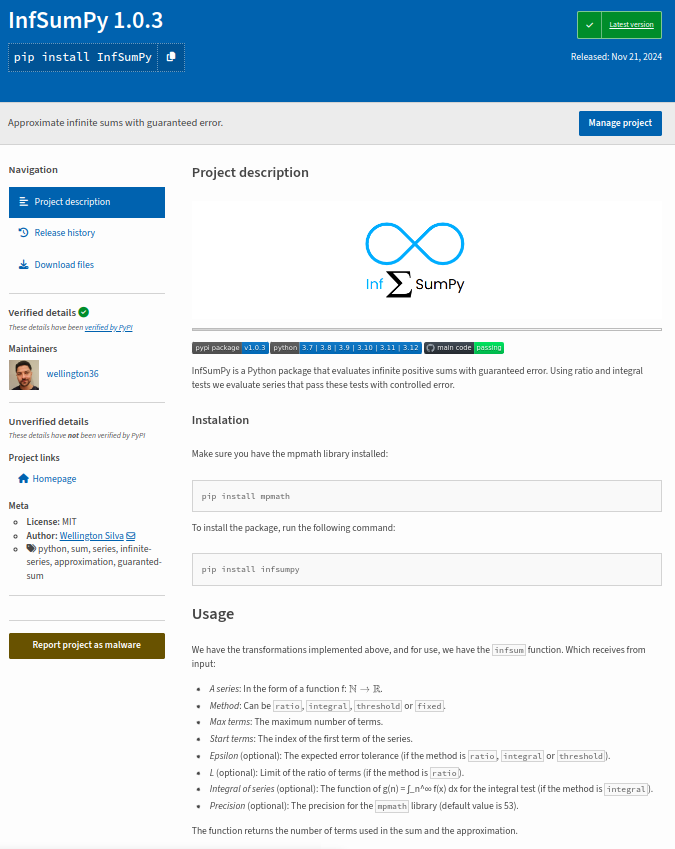The image size is (675, 849).
Task: Click the Download files arrow icon
Action: click(23, 265)
